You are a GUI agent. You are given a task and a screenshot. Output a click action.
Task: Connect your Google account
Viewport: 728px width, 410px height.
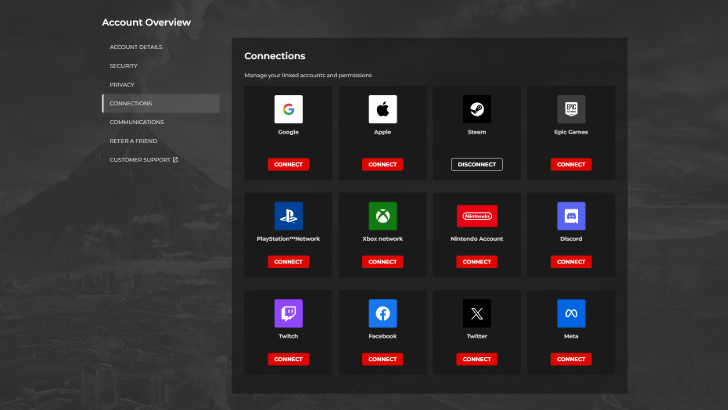tap(288, 164)
